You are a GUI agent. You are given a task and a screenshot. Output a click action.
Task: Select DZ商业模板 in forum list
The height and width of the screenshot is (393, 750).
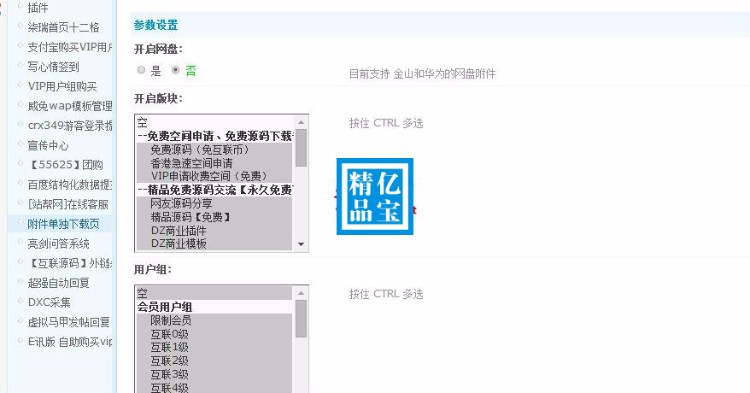pyautogui.click(x=214, y=244)
